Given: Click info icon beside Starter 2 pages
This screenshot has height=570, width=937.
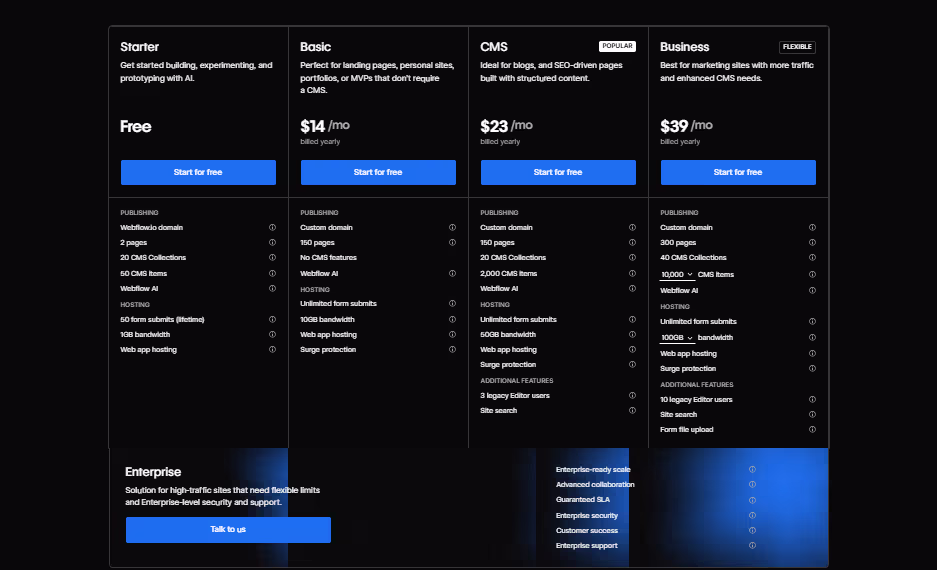Looking at the screenshot, I should [x=272, y=243].
